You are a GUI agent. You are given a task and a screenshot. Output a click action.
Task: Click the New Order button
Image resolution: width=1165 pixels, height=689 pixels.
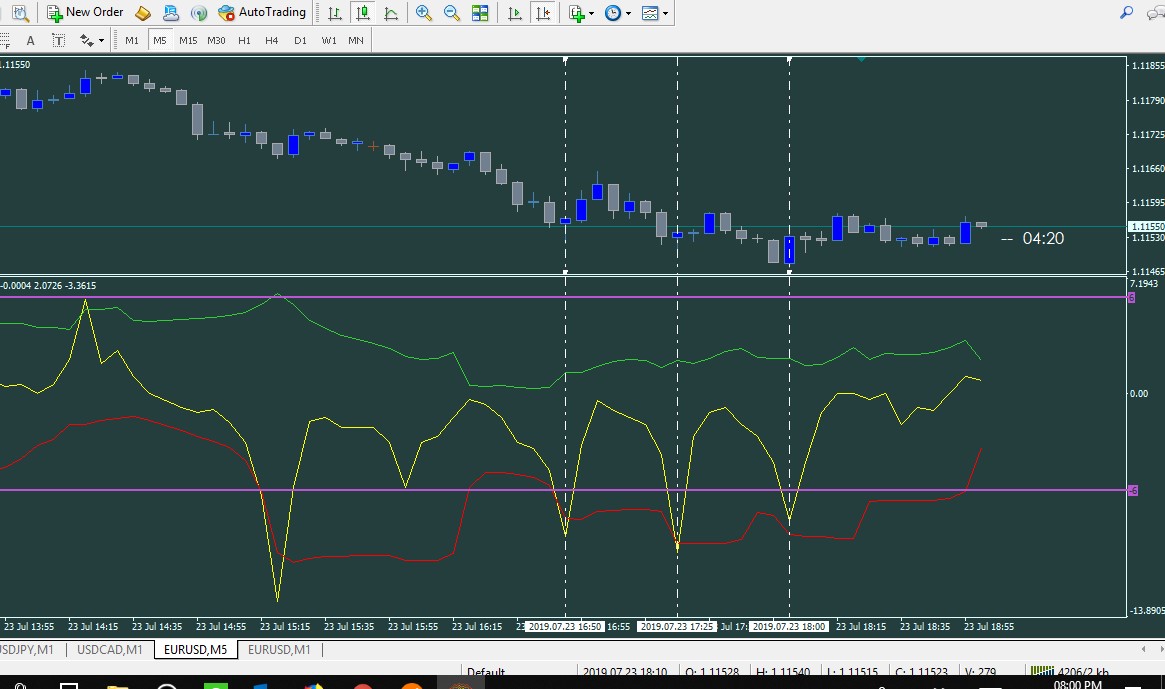(x=85, y=13)
